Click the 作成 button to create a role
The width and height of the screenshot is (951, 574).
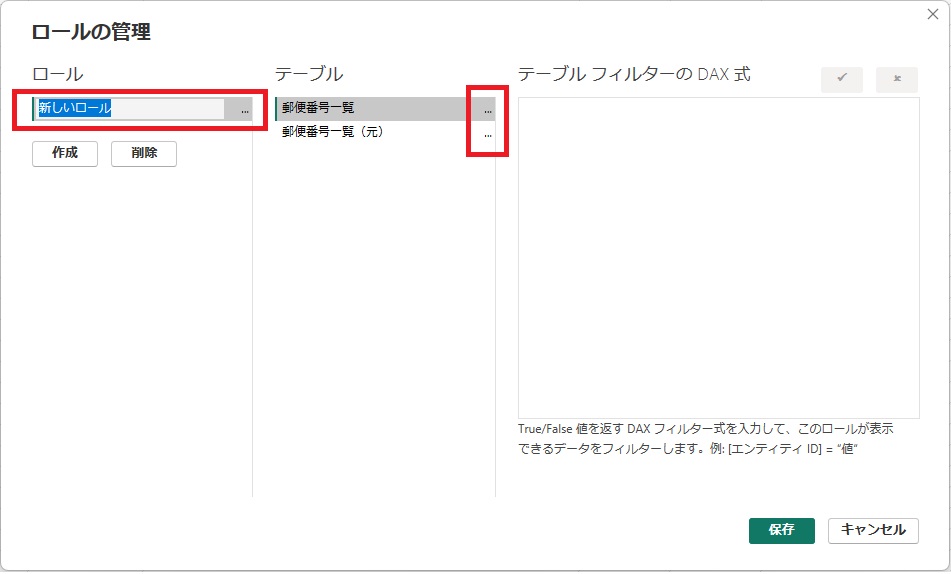[x=65, y=154]
